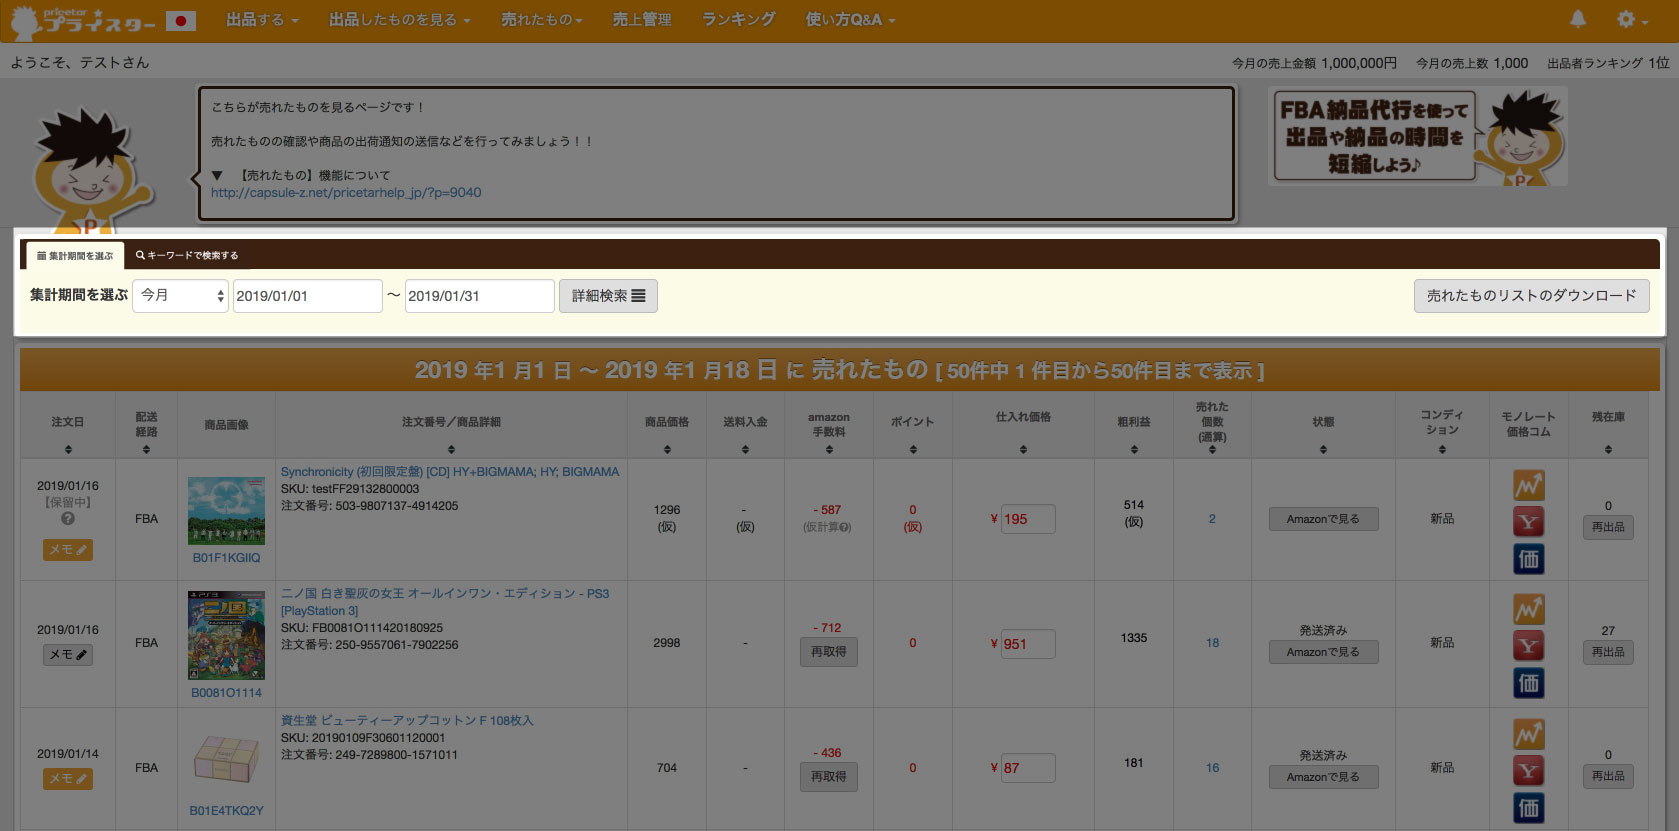The width and height of the screenshot is (1679, 831).
Task: Open blue 価 icon for ニノ国 row
Action: pos(1528,683)
